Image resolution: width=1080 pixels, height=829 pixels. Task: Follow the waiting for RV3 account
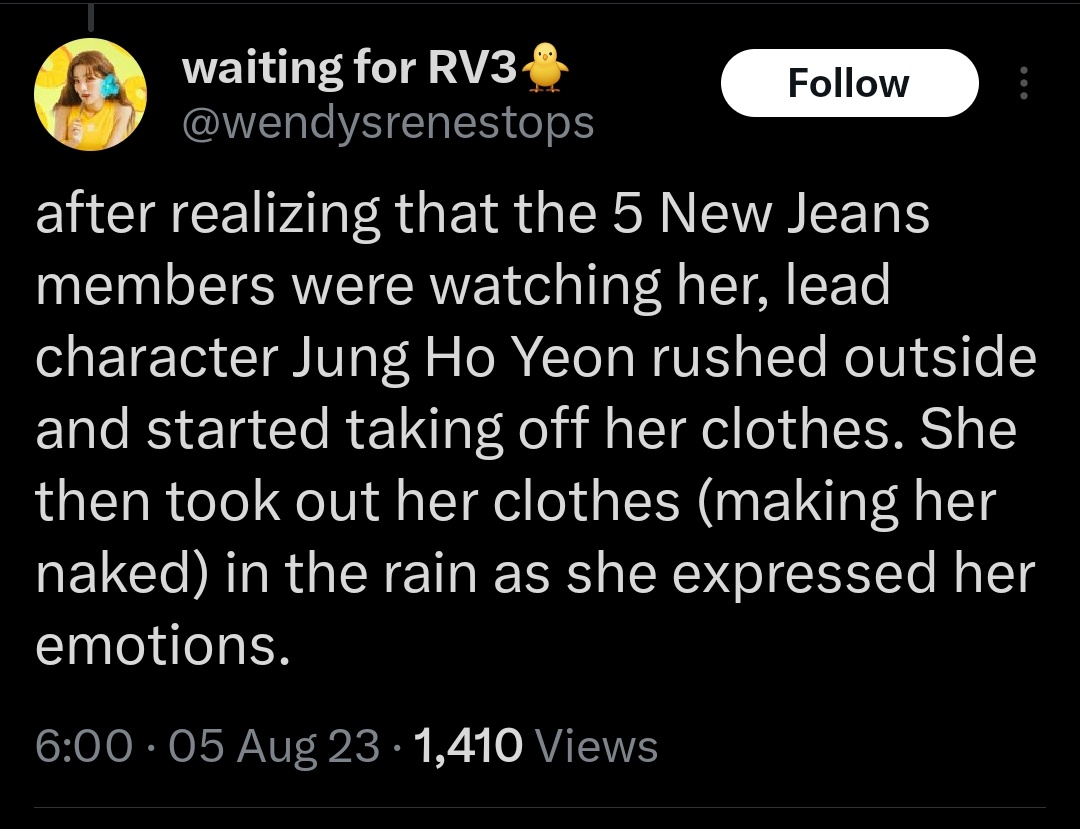[849, 83]
